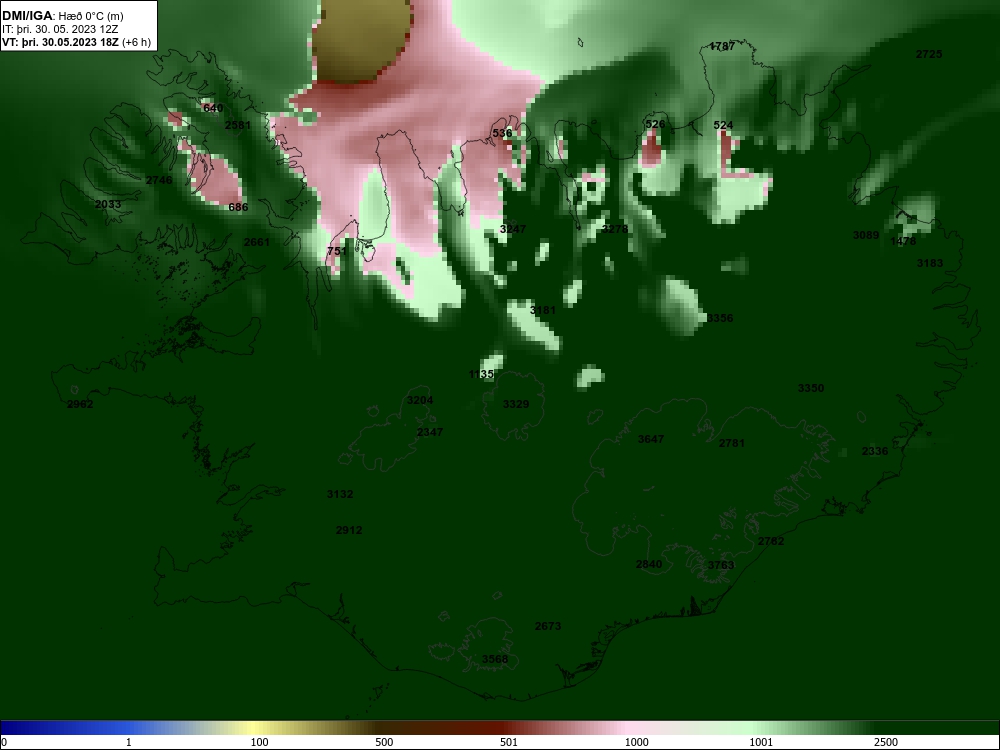Image resolution: width=1000 pixels, height=750 pixels.
Task: Click the VT 18Z valid time line
Action: coord(77,43)
